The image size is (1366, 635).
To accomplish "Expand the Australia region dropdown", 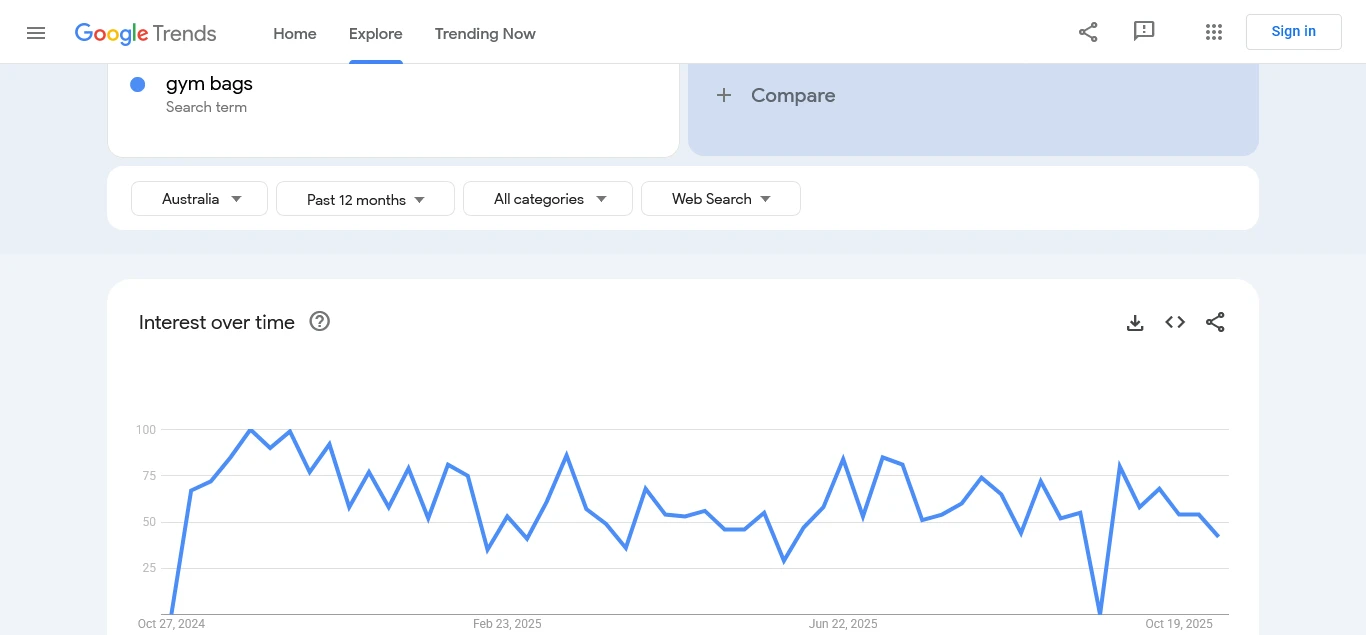I will point(200,199).
